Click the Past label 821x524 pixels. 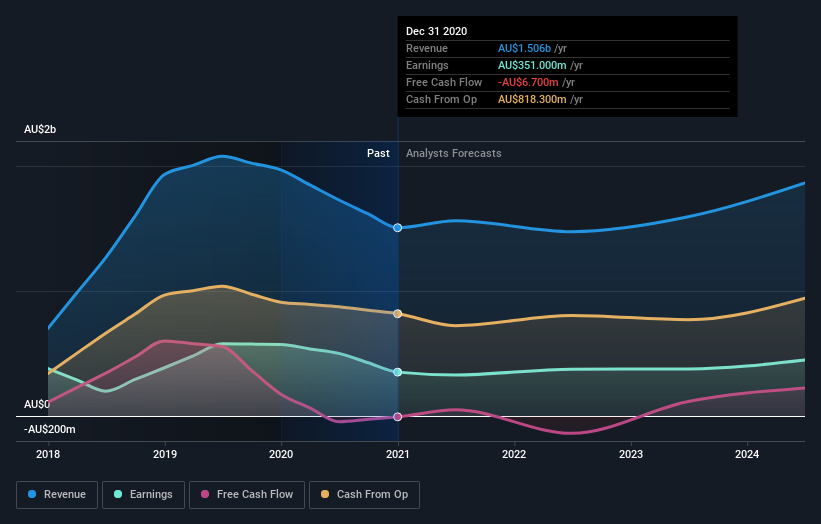pyautogui.click(x=378, y=153)
